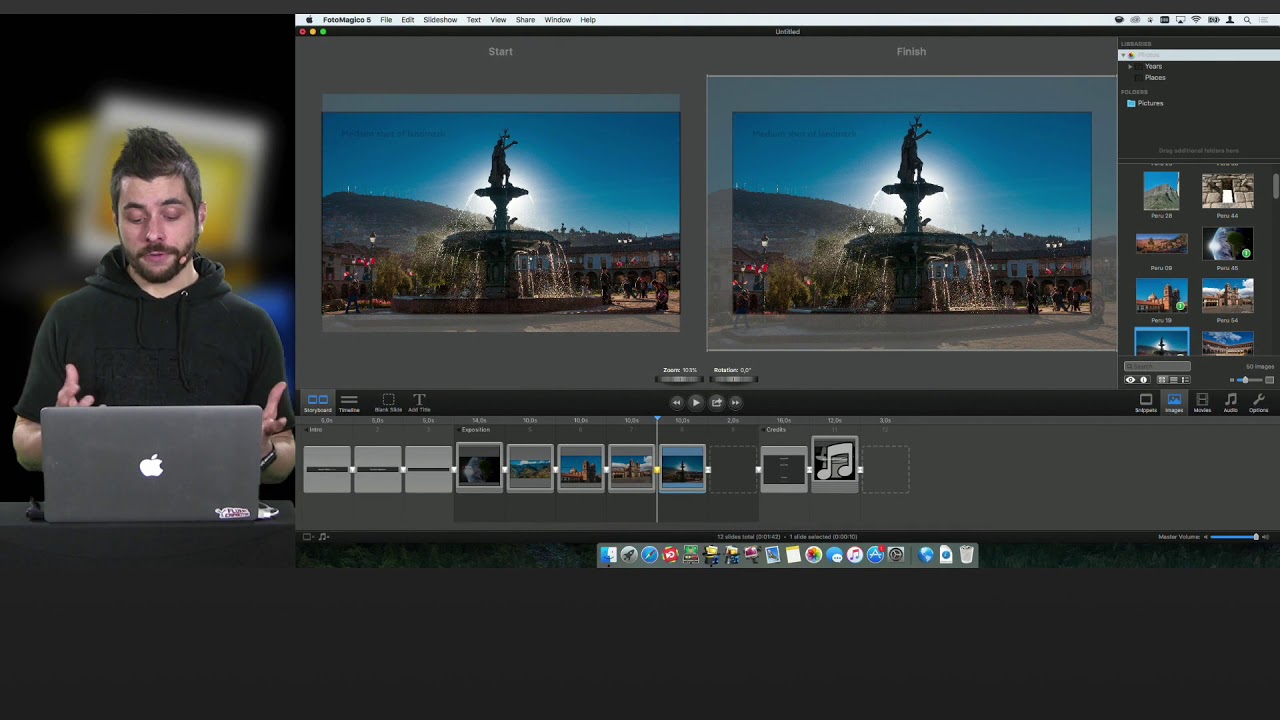Open Safari from the Dock
The width and height of the screenshot is (1280, 720).
(649, 555)
